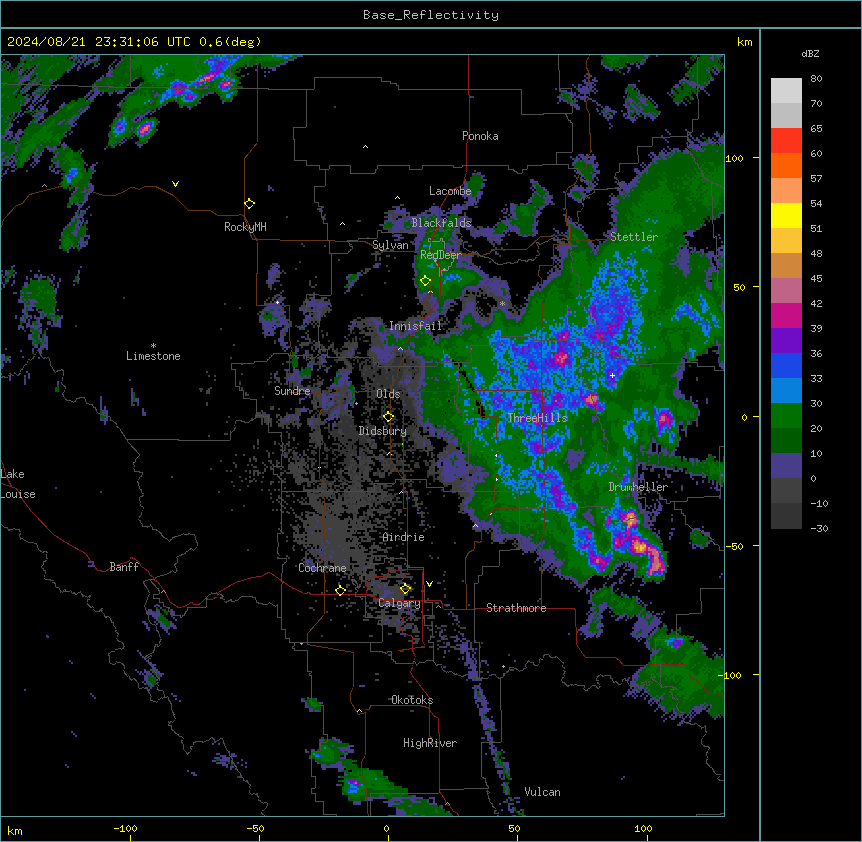Screen dimensions: 862x842
Task: Click the 65 value in dBZ legend
Action: 816,129
